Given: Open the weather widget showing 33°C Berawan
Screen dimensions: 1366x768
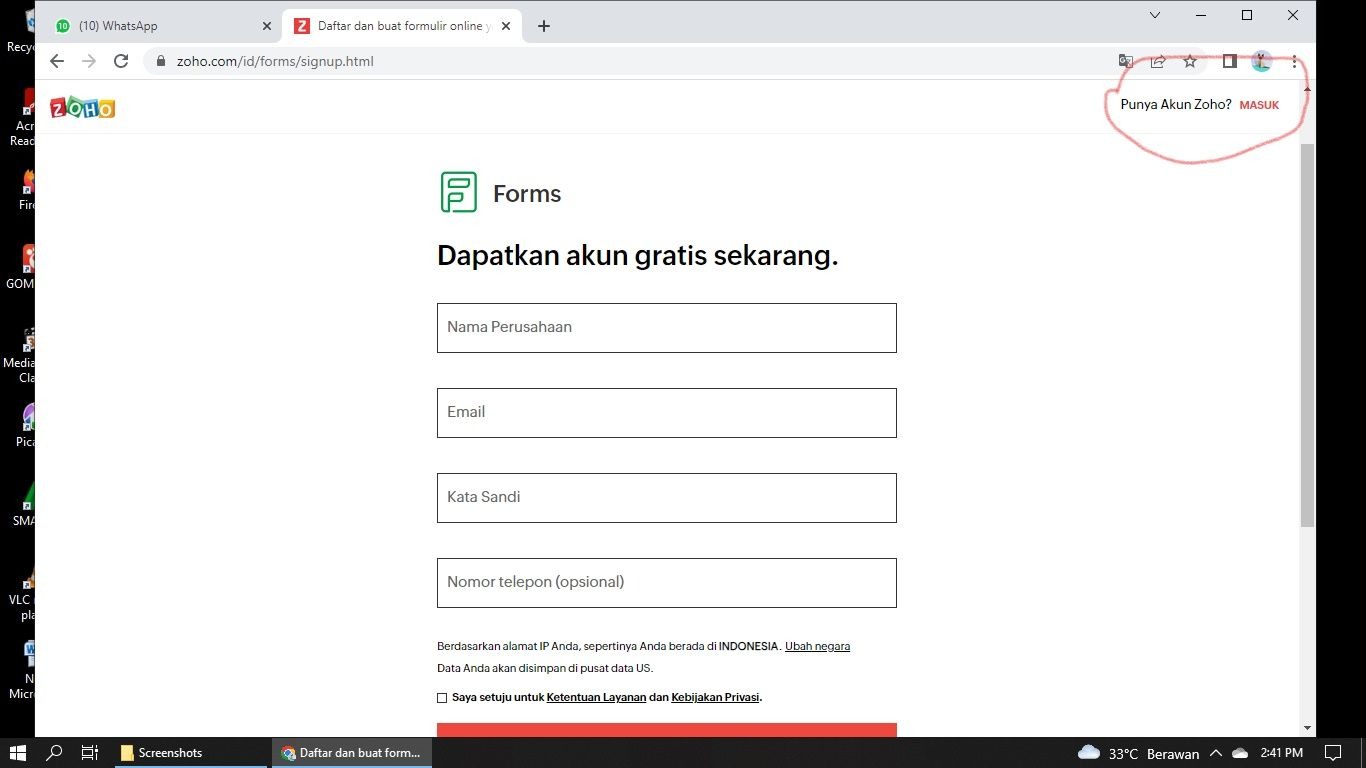Looking at the screenshot, I should (x=1138, y=753).
